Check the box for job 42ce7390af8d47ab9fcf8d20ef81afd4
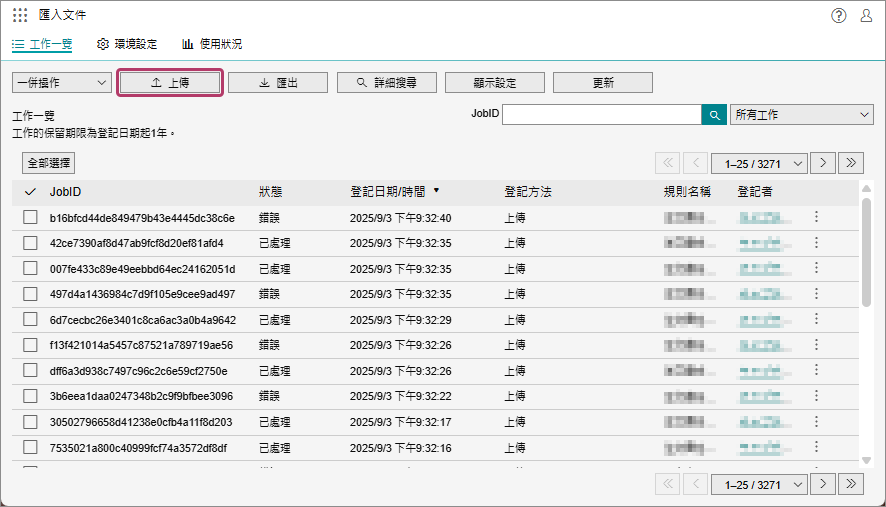This screenshot has width=886, height=507. (x=30, y=243)
